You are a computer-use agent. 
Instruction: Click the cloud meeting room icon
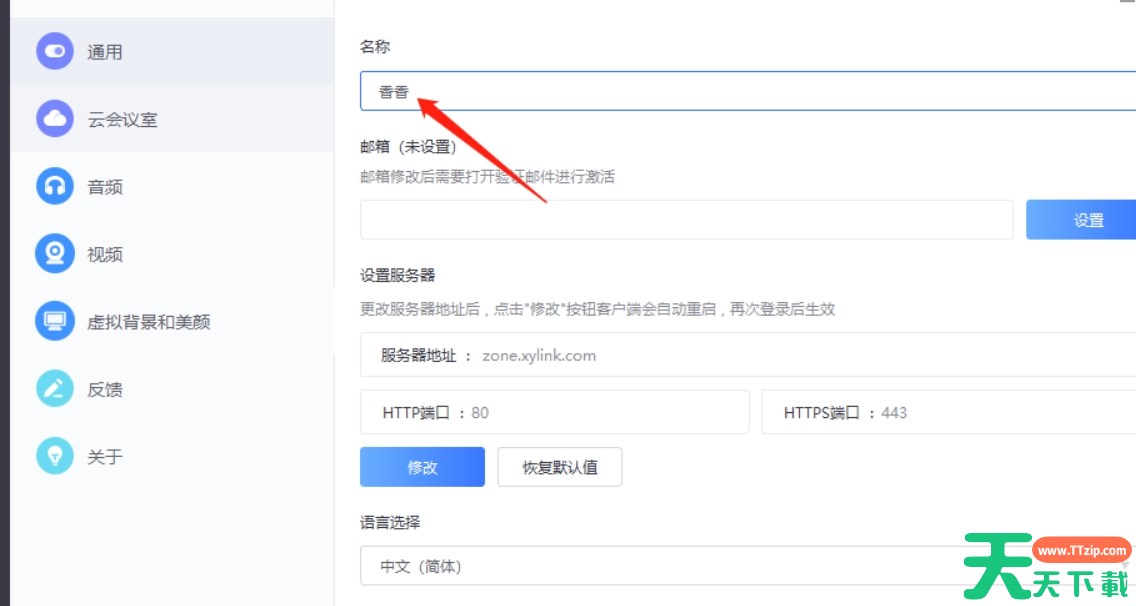[55, 119]
